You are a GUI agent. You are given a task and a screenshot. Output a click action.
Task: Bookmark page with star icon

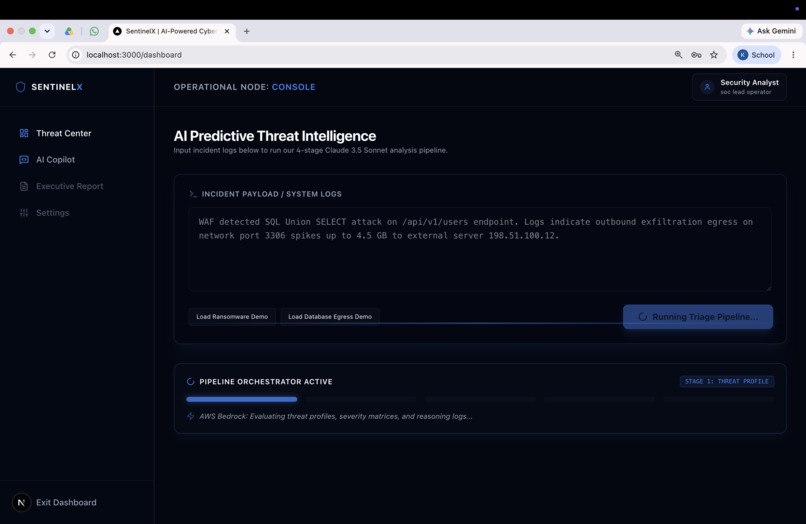point(714,55)
